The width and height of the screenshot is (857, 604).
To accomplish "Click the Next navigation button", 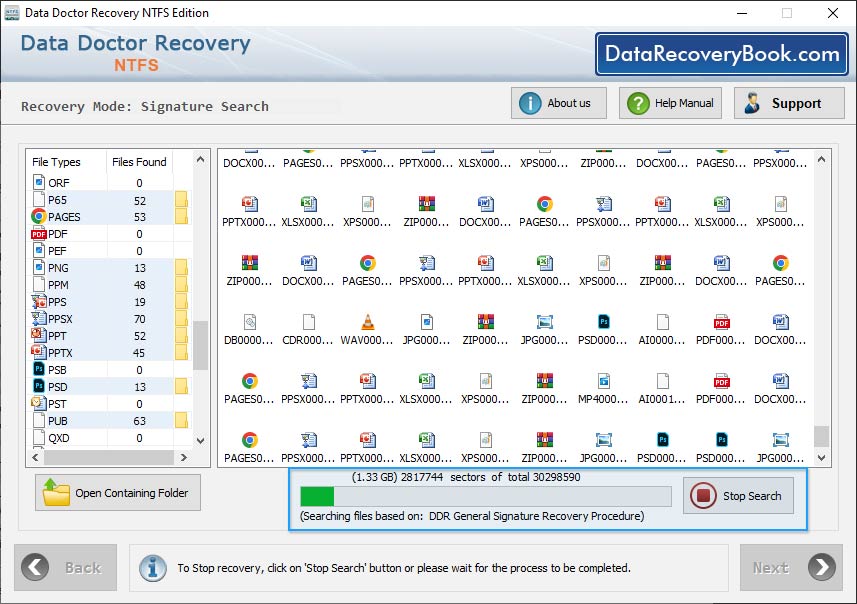I will [790, 567].
